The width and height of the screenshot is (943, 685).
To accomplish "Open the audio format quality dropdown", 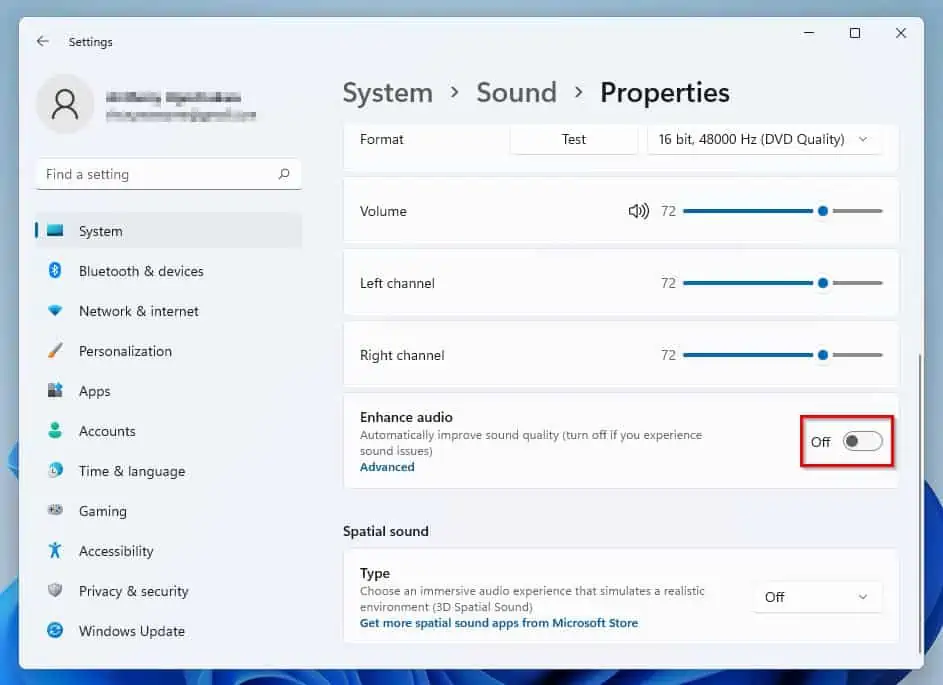I will [x=764, y=140].
